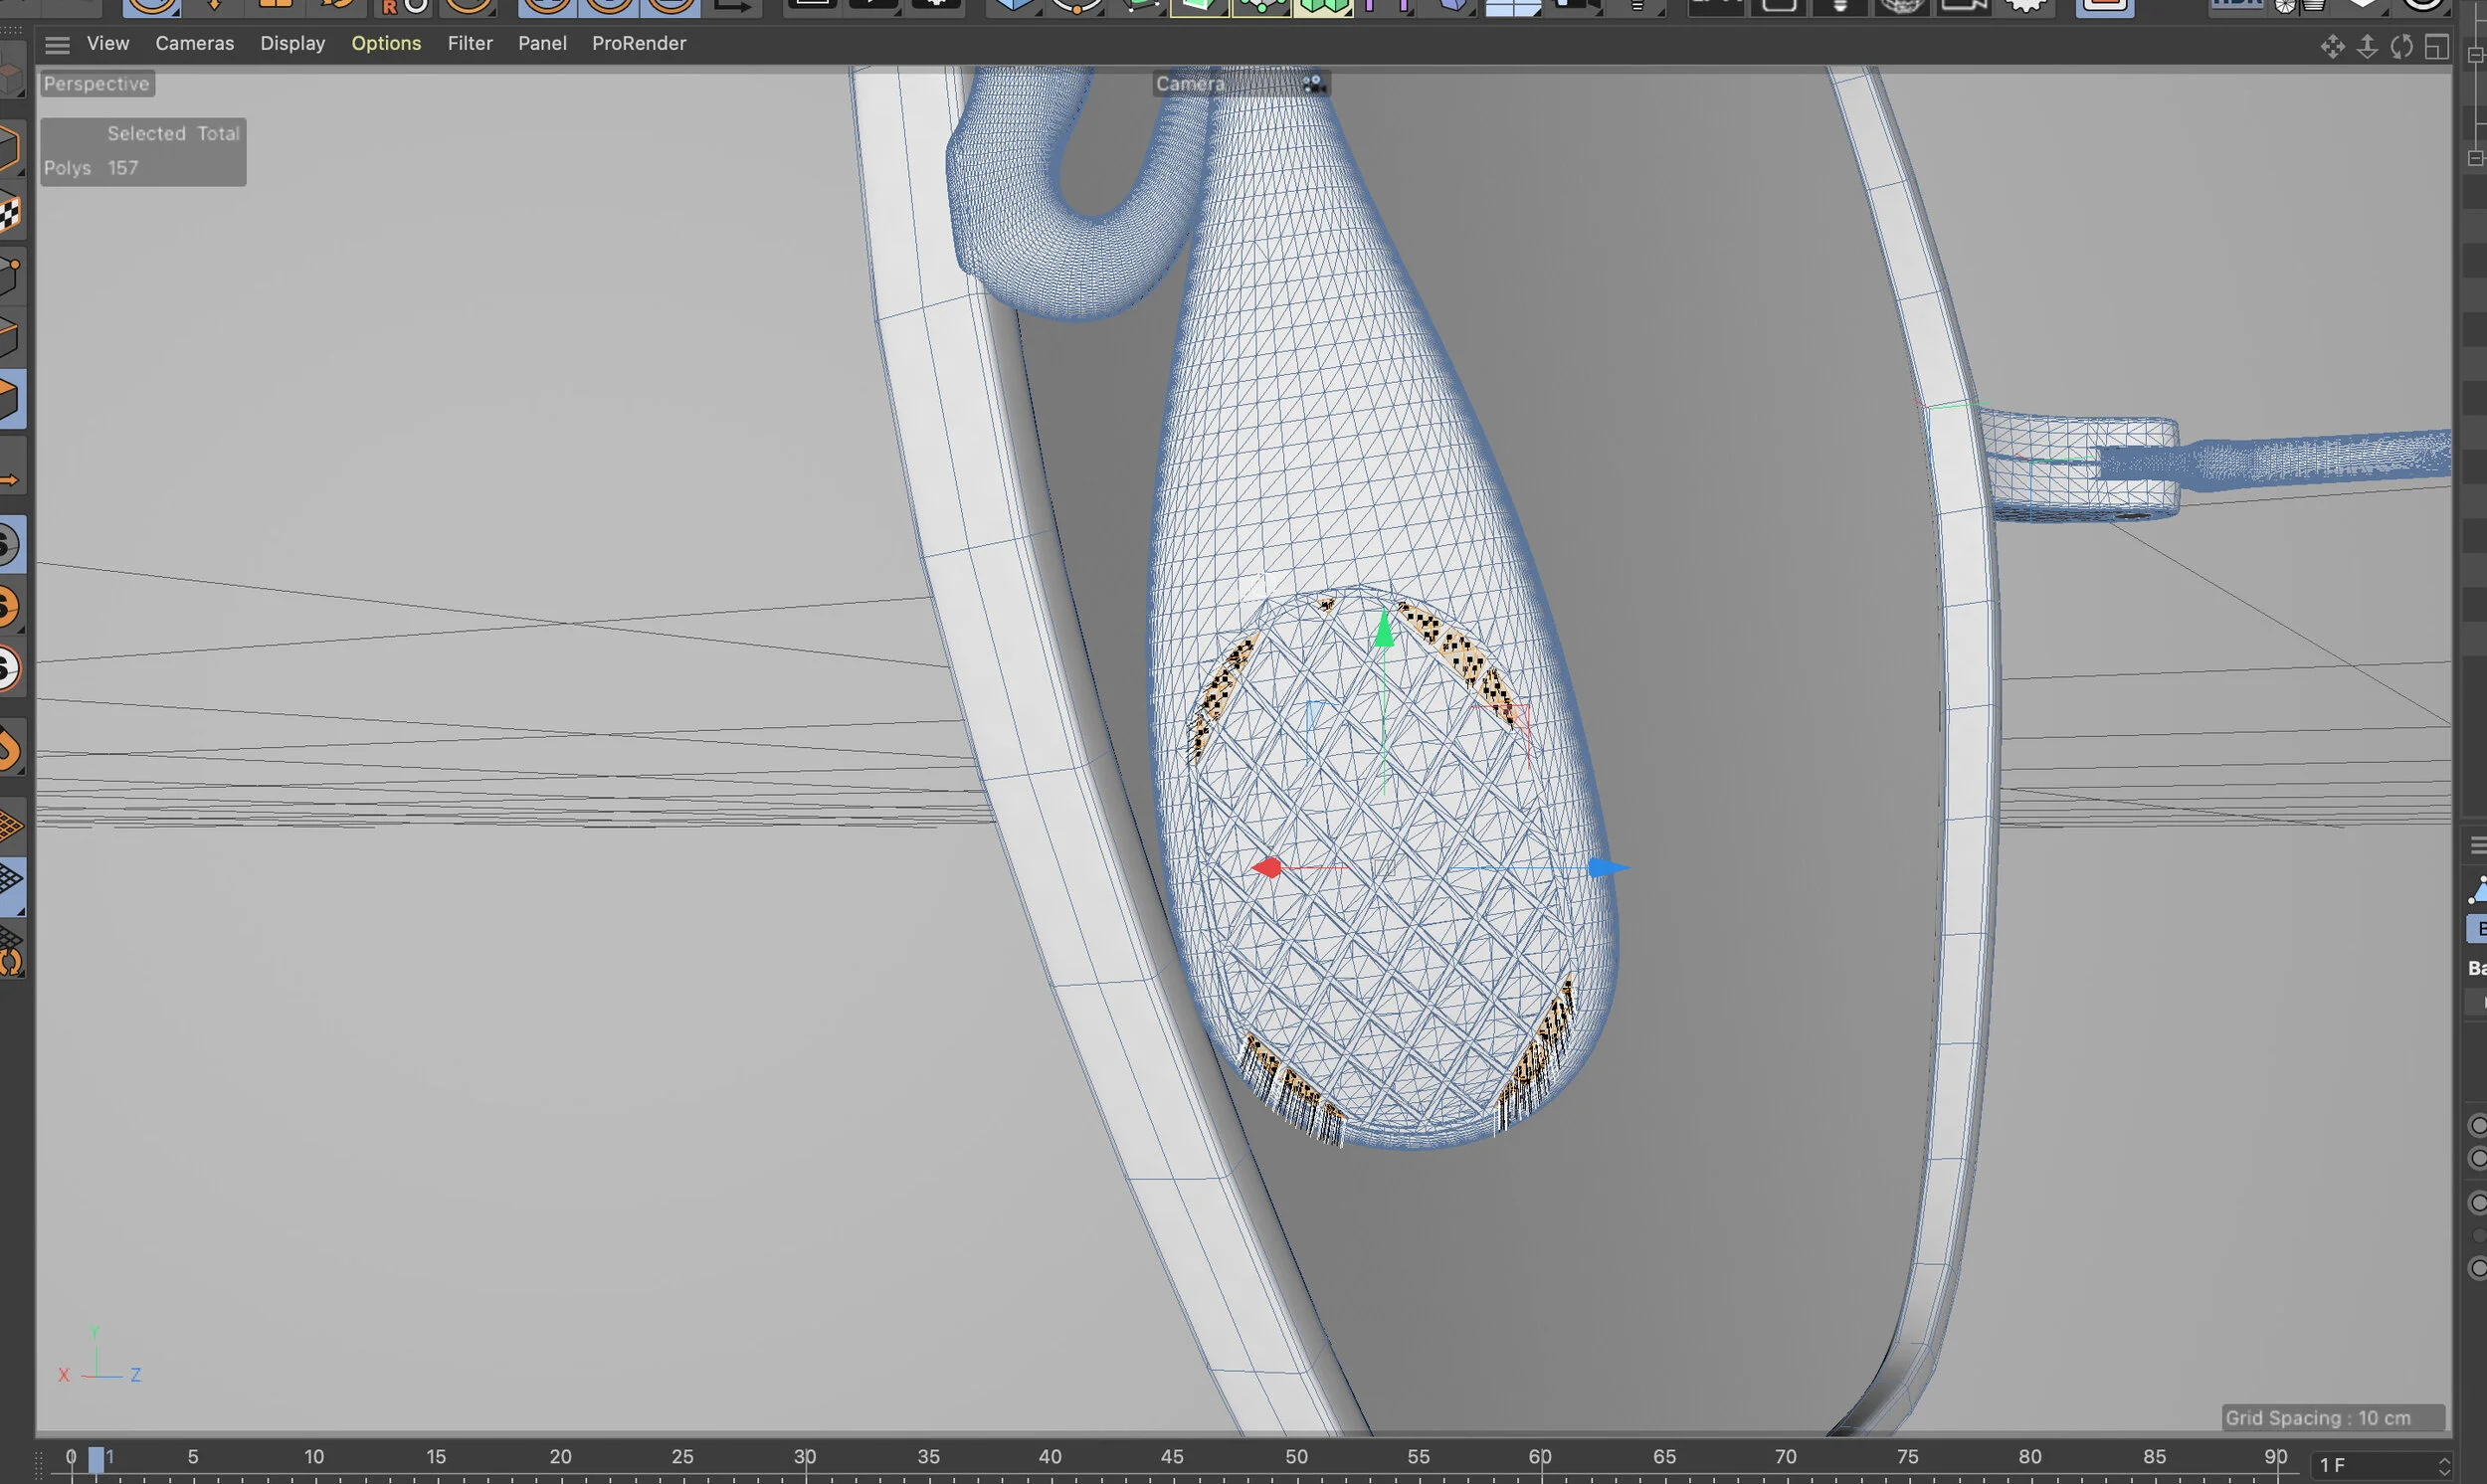Expand the primitive object dropdown arrow
Screen dimensions: 2487x1484
tap(1040, 16)
